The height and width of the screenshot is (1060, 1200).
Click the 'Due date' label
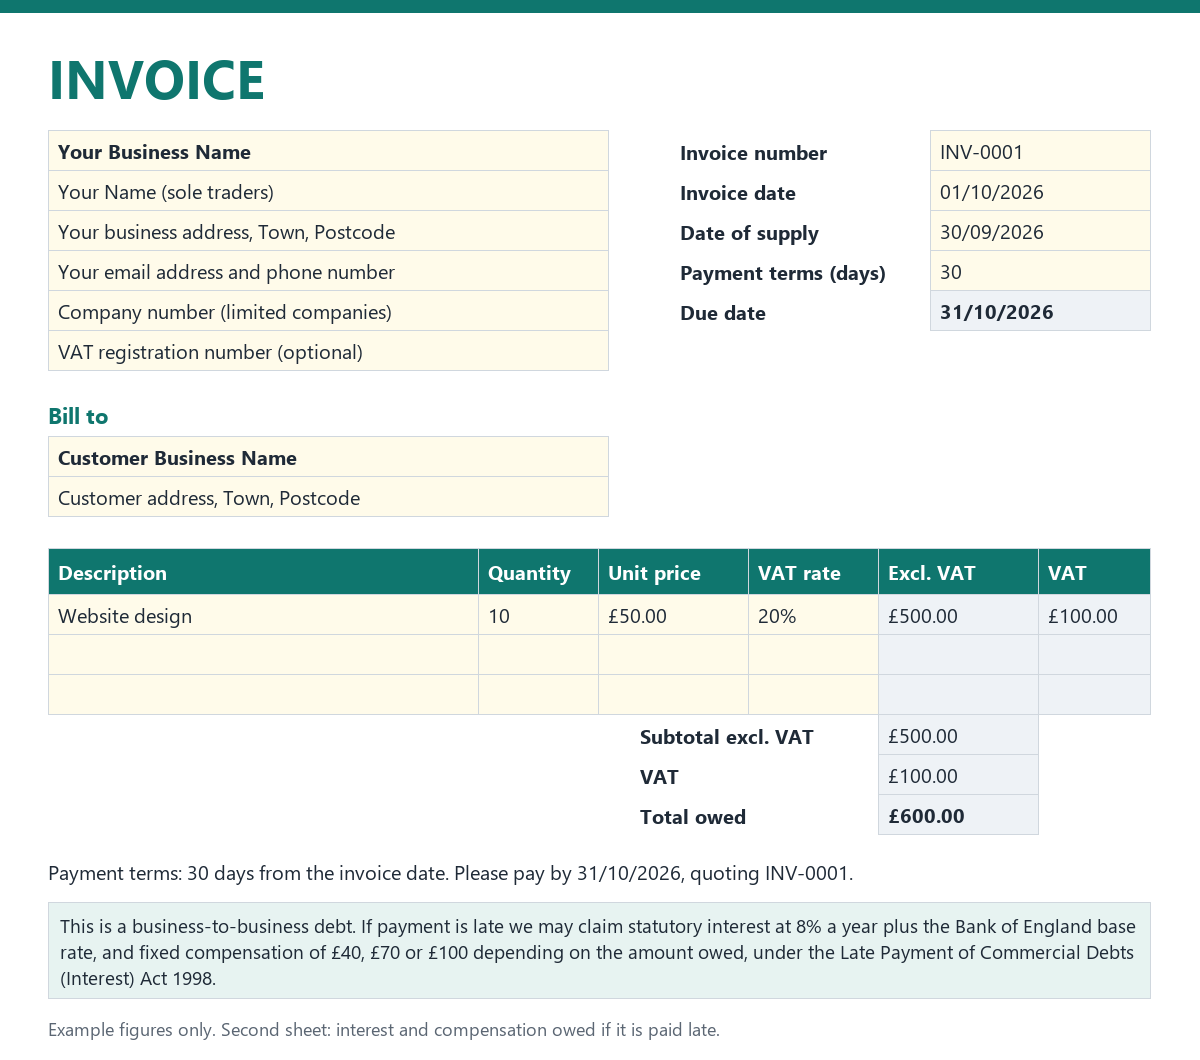[723, 313]
